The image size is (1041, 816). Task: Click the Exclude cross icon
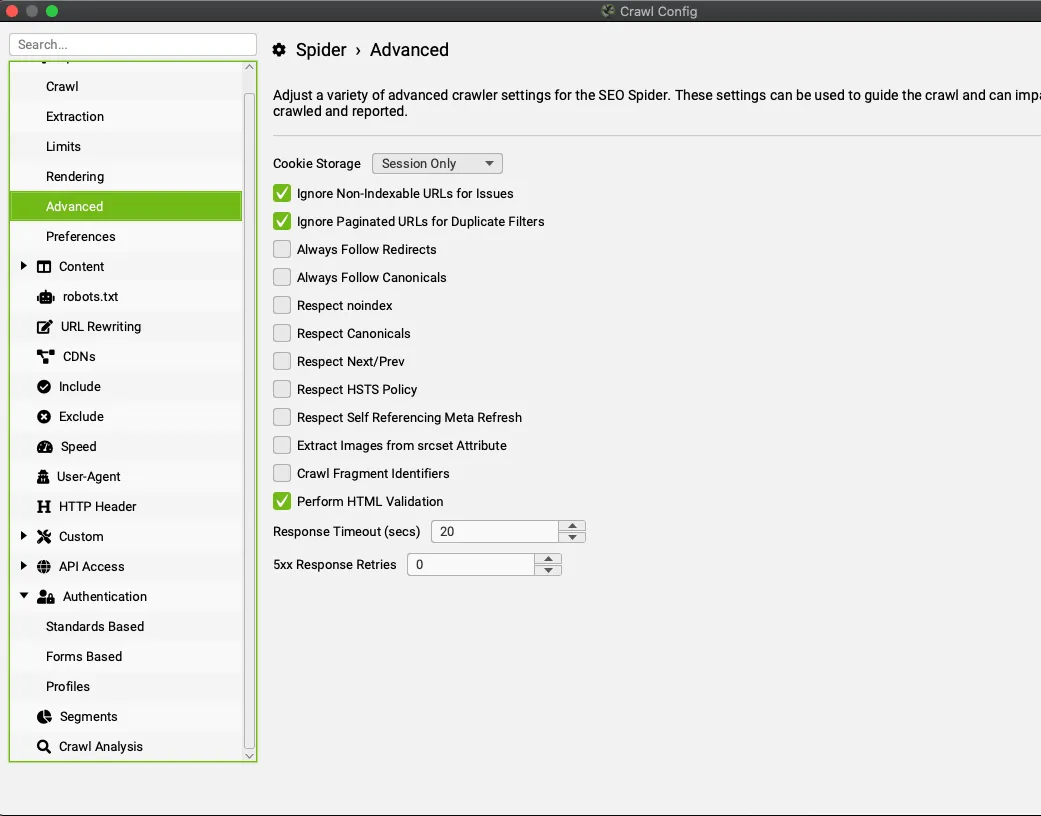(44, 417)
